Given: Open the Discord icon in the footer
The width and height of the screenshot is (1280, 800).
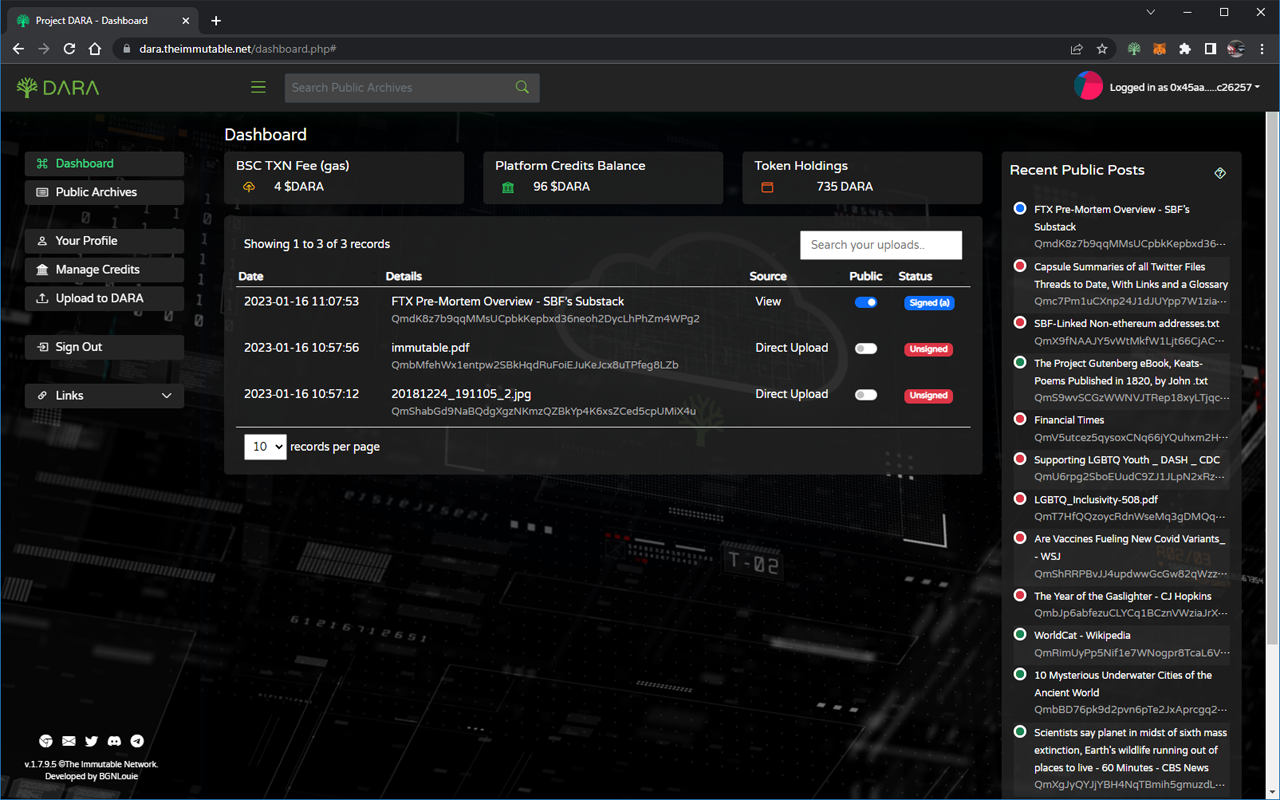Looking at the screenshot, I should [x=114, y=741].
